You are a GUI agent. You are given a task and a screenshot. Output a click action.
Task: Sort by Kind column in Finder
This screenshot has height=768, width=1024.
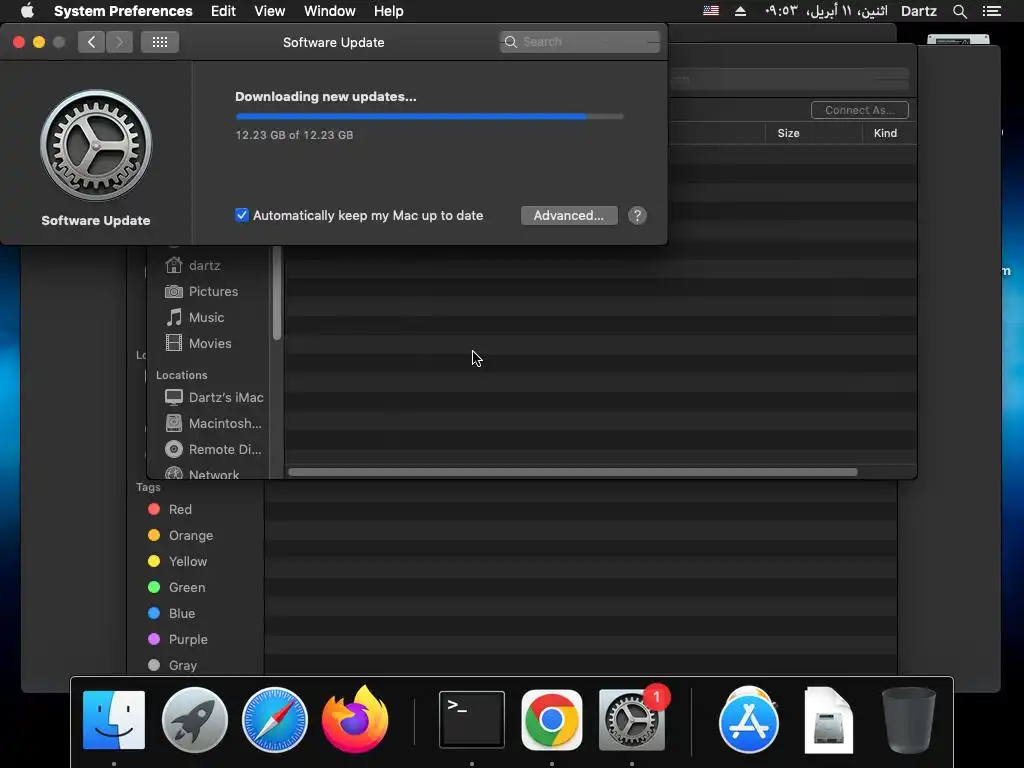pyautogui.click(x=885, y=133)
